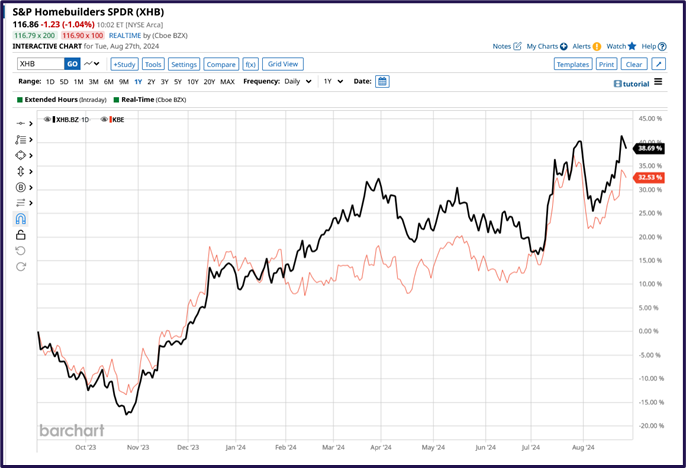Image resolution: width=686 pixels, height=468 pixels.
Task: Select the 10Y range
Action: [x=193, y=82]
